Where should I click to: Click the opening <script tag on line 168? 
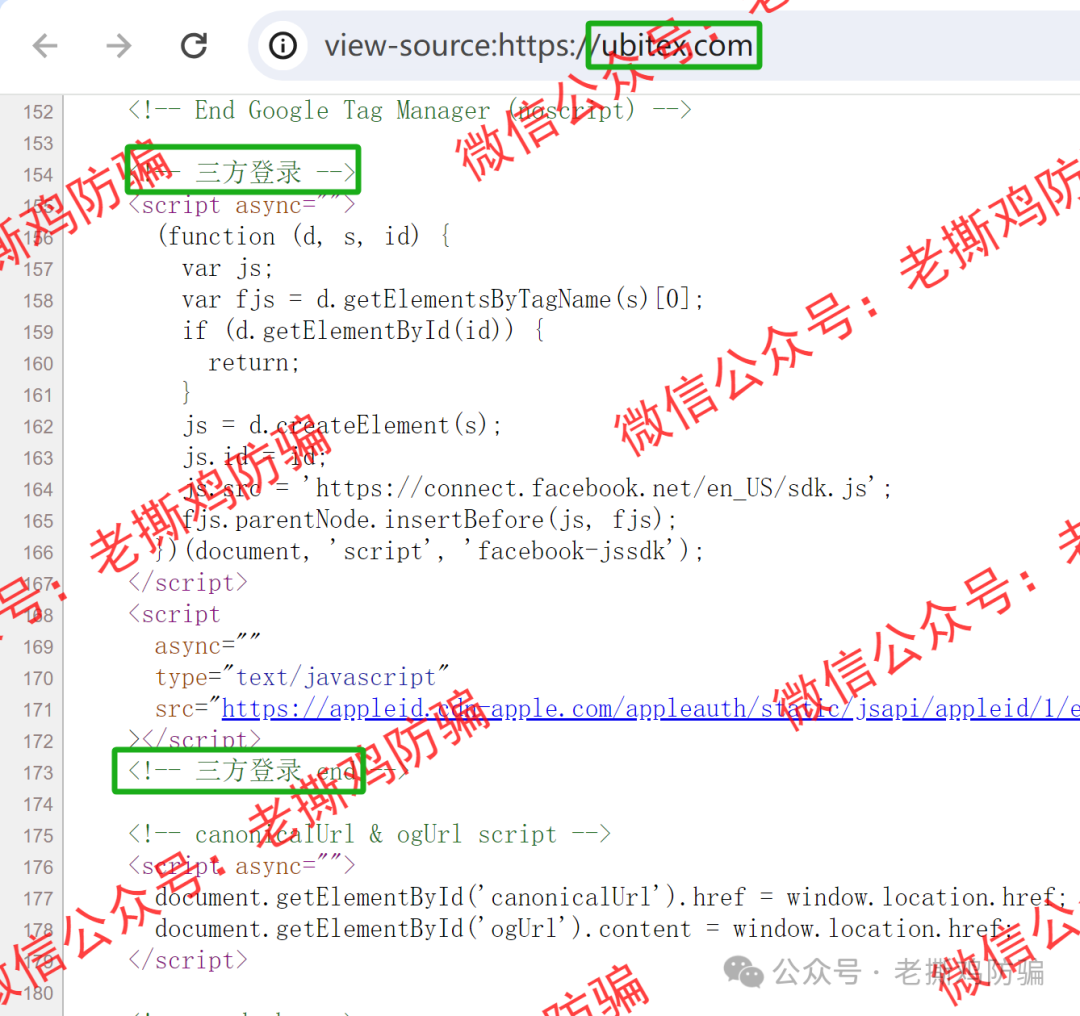pyautogui.click(x=174, y=614)
